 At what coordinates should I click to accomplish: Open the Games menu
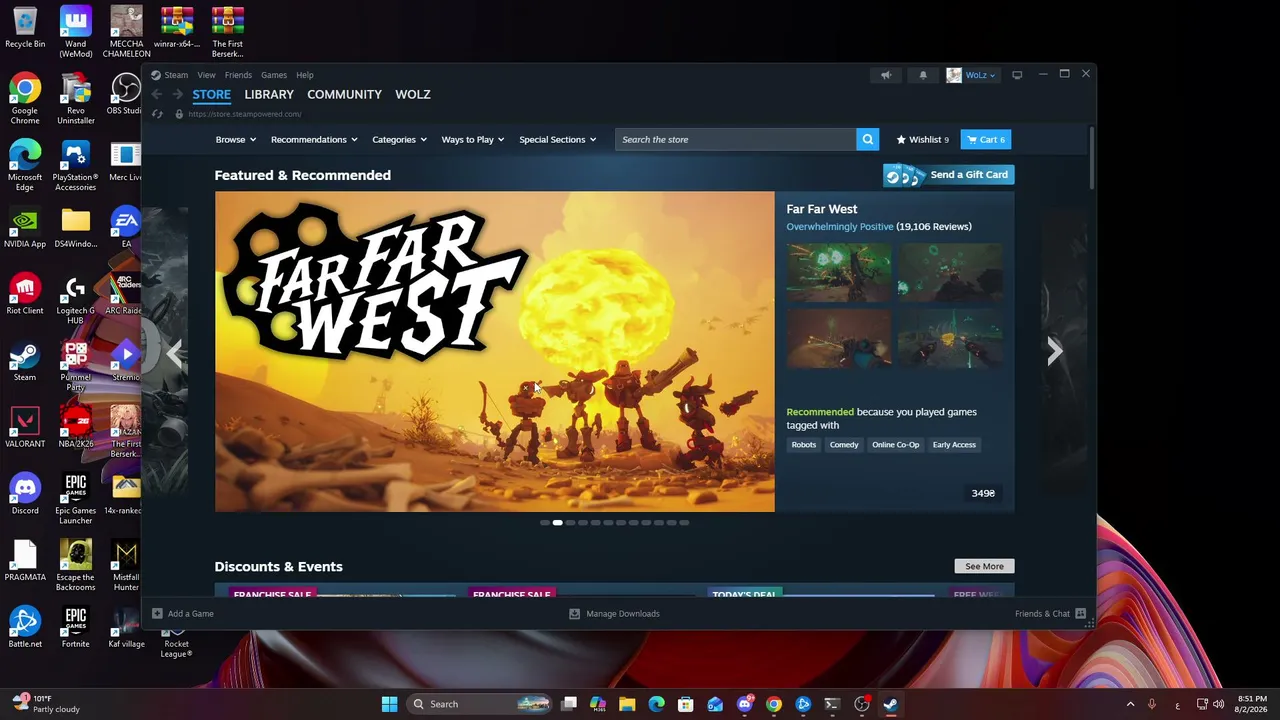pos(274,75)
